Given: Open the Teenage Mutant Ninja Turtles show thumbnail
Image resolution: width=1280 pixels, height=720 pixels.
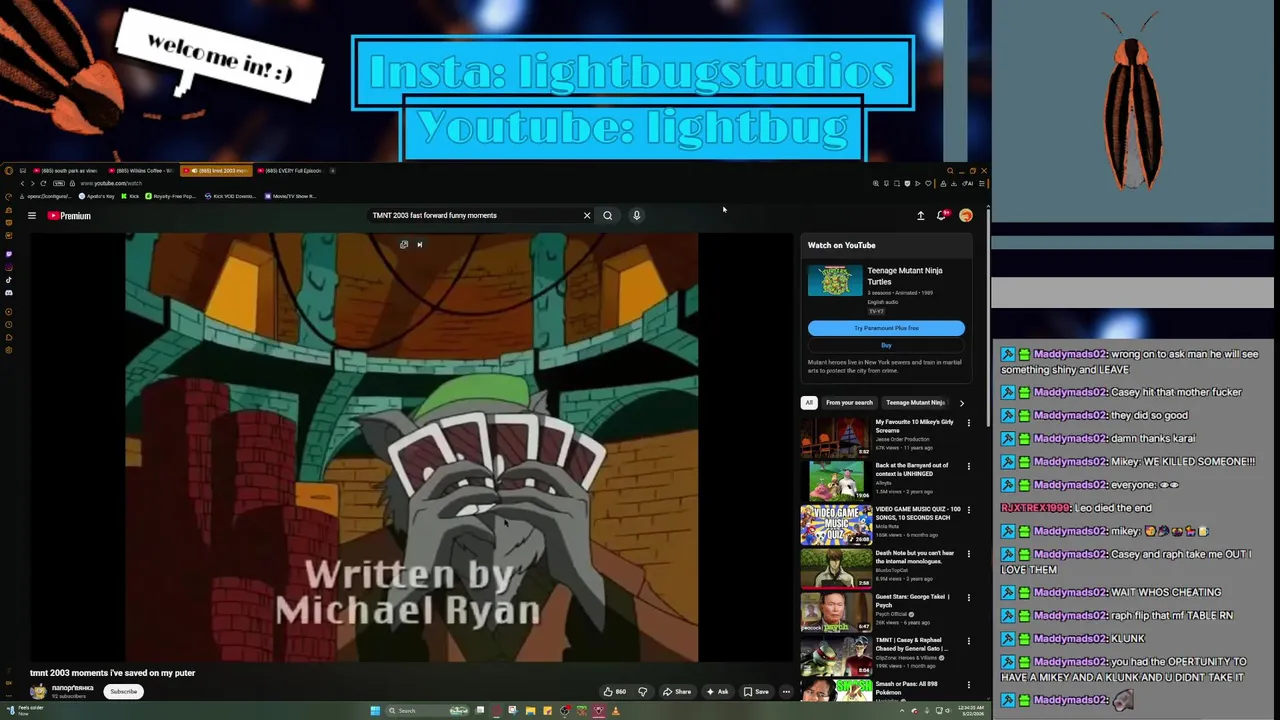Looking at the screenshot, I should tap(835, 280).
